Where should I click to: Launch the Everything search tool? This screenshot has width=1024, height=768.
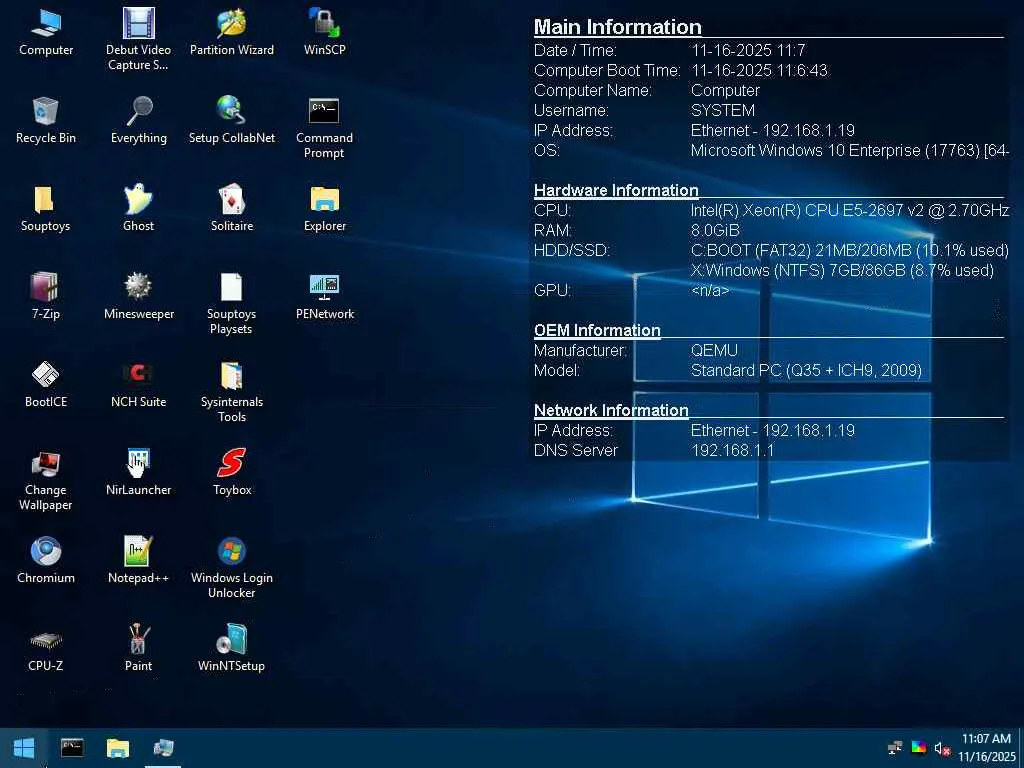click(138, 121)
